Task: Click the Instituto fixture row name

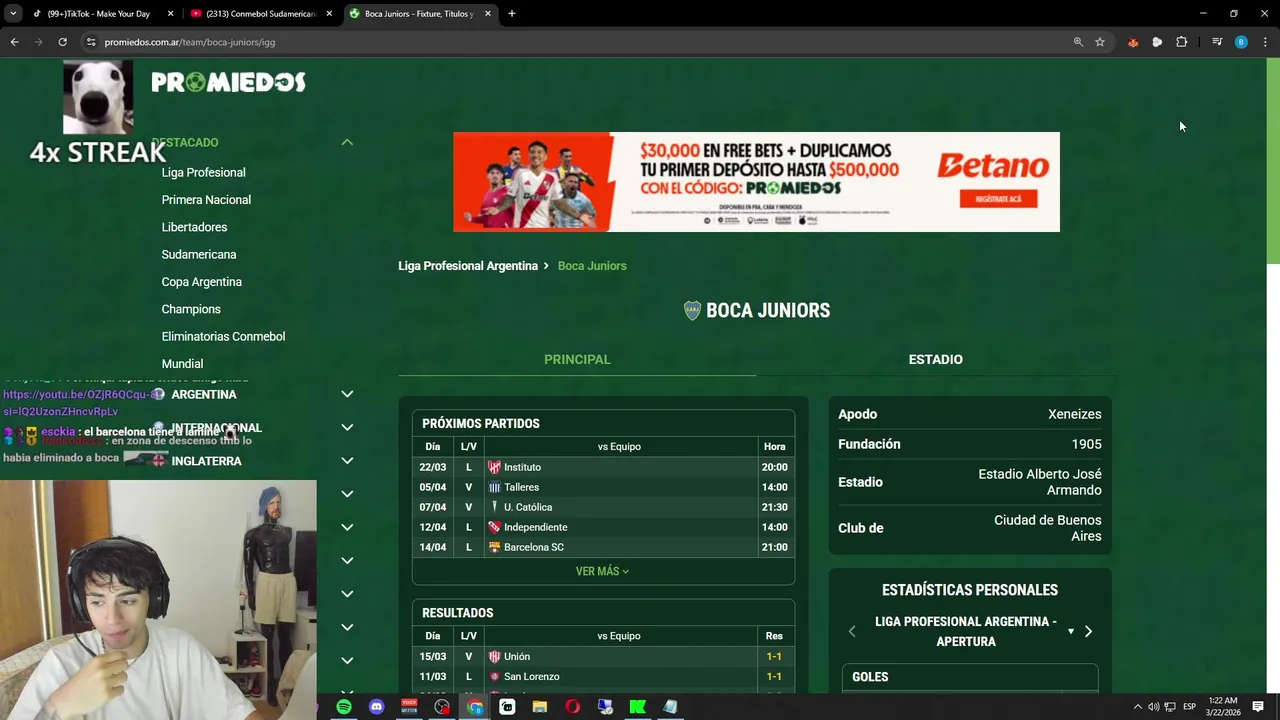Action: [522, 467]
